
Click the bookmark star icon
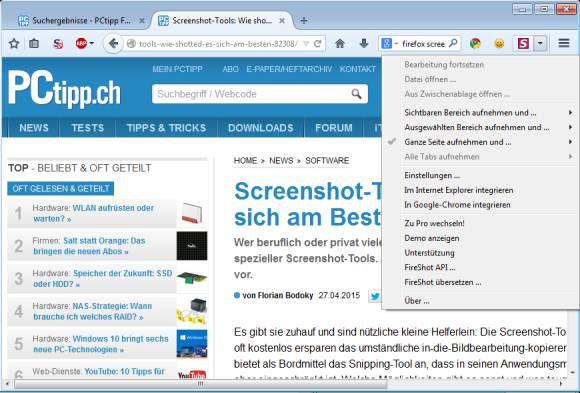(x=14, y=44)
